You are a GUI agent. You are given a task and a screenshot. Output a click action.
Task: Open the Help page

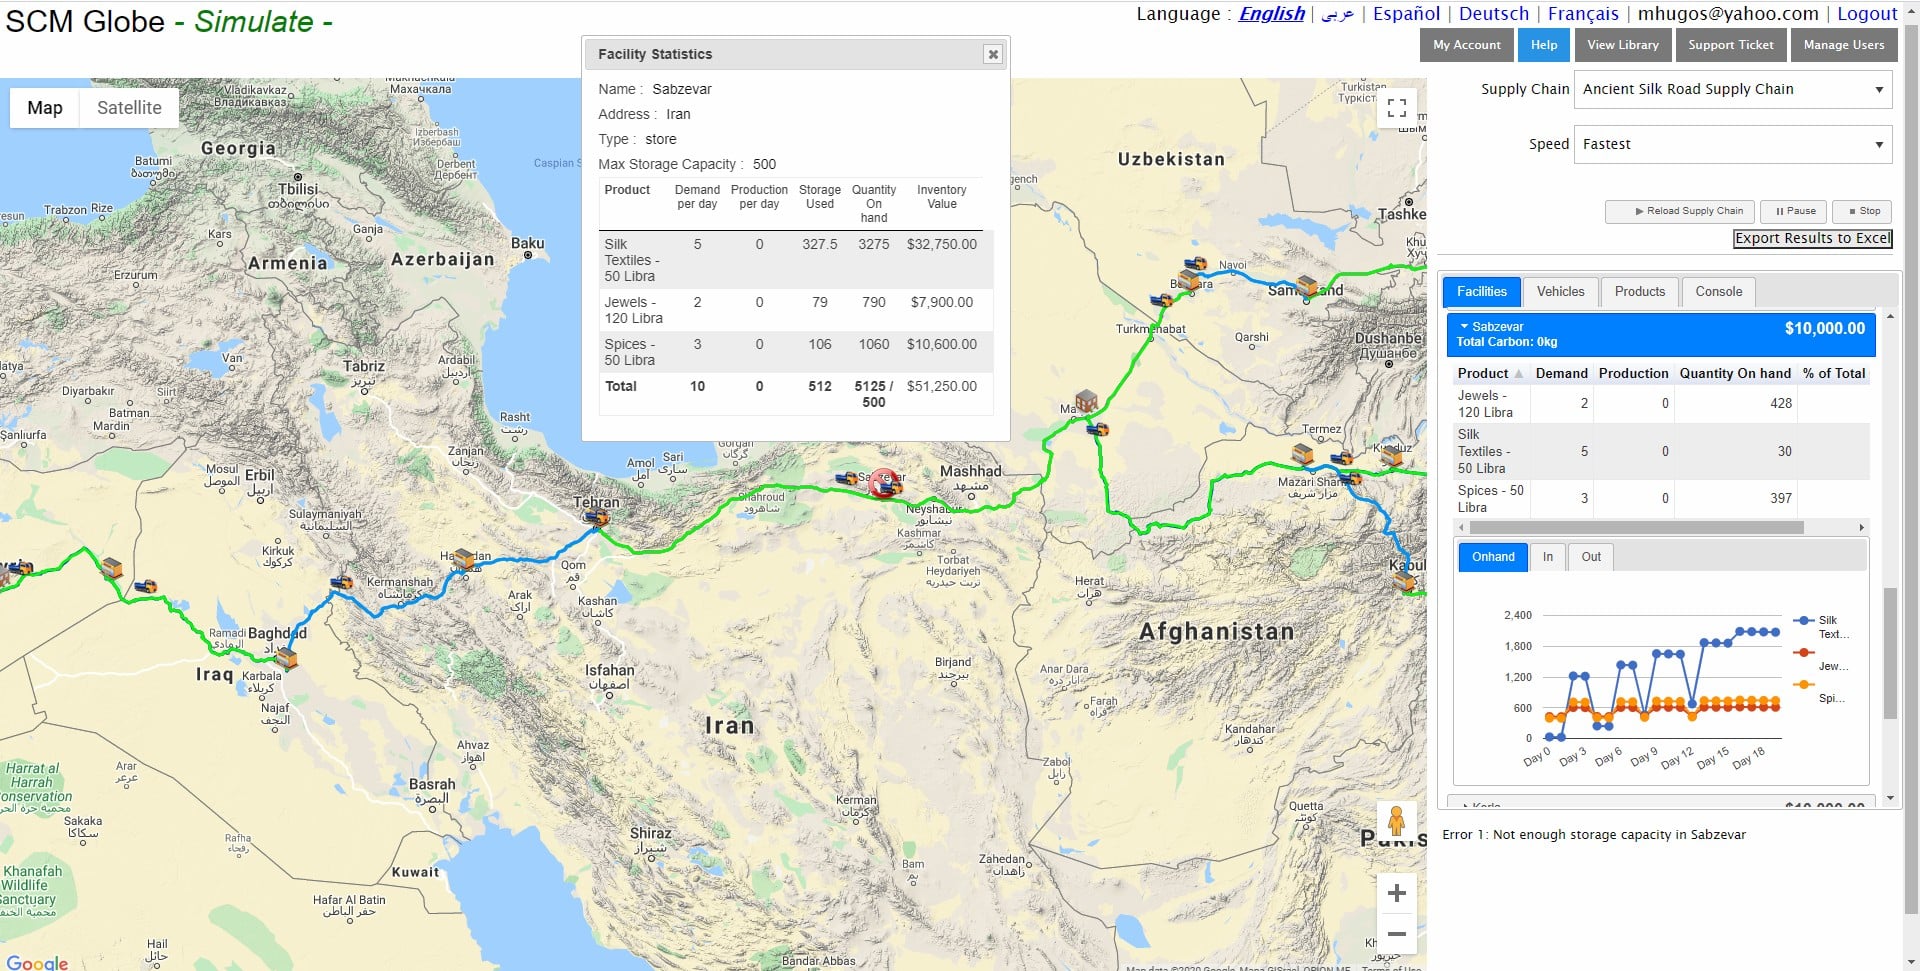pyautogui.click(x=1543, y=45)
